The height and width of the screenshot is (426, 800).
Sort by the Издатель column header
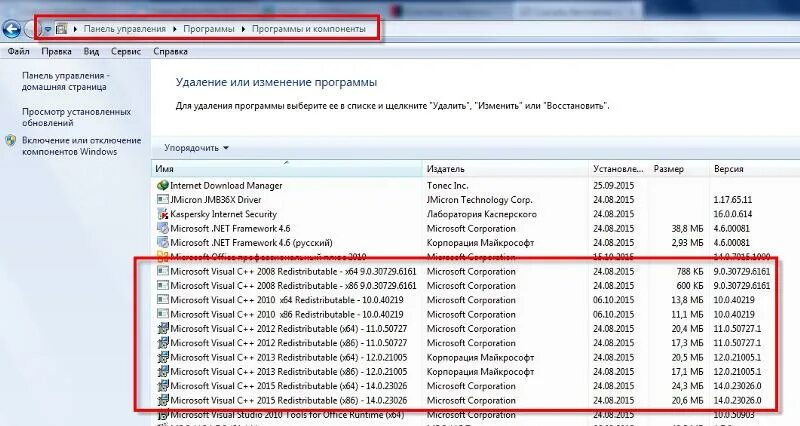pyautogui.click(x=505, y=168)
